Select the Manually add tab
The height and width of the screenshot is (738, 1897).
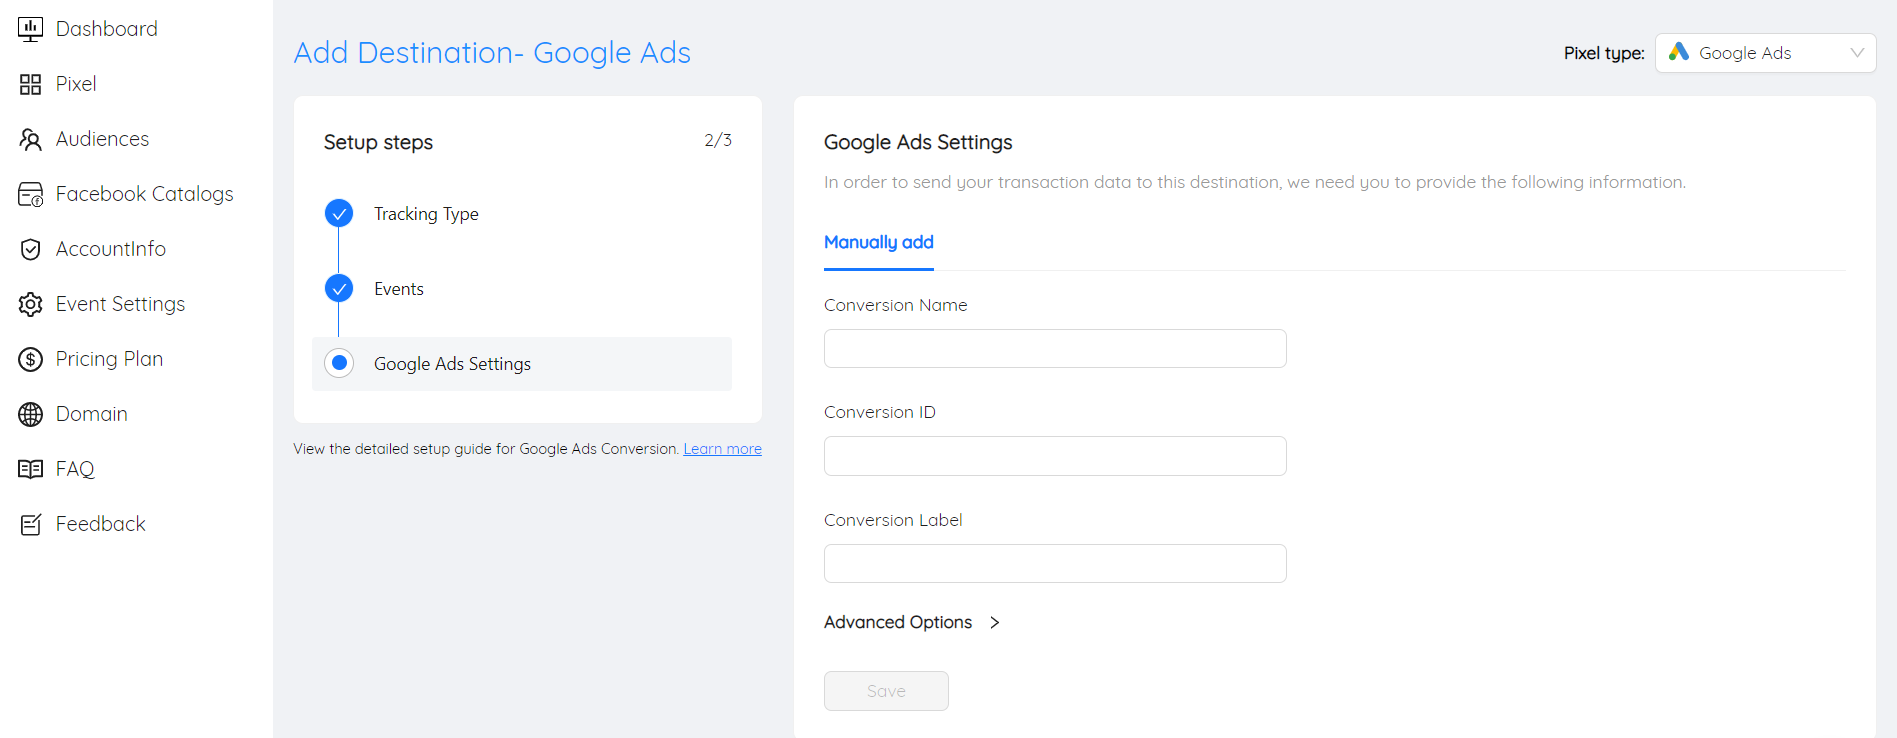[879, 243]
